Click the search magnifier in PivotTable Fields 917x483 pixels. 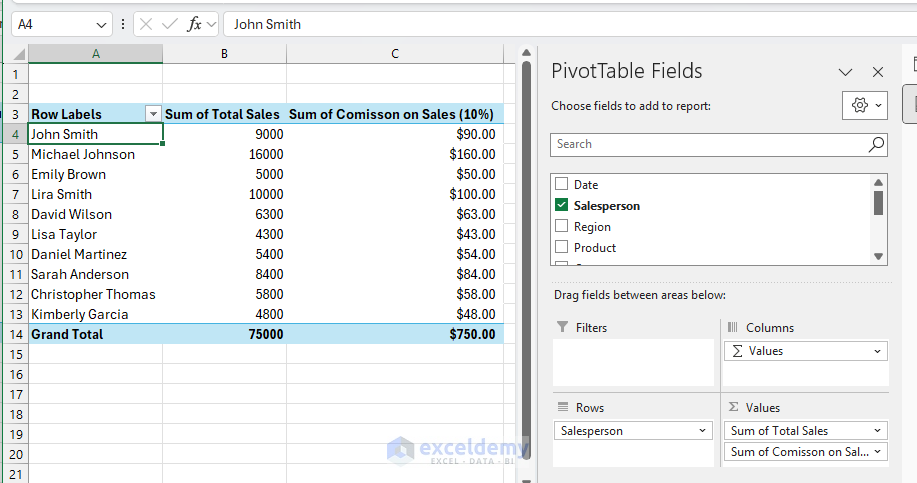[876, 144]
